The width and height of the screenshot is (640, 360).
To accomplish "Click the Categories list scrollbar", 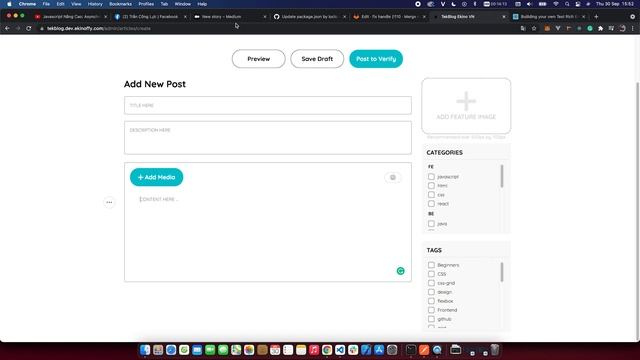I will 502,176.
